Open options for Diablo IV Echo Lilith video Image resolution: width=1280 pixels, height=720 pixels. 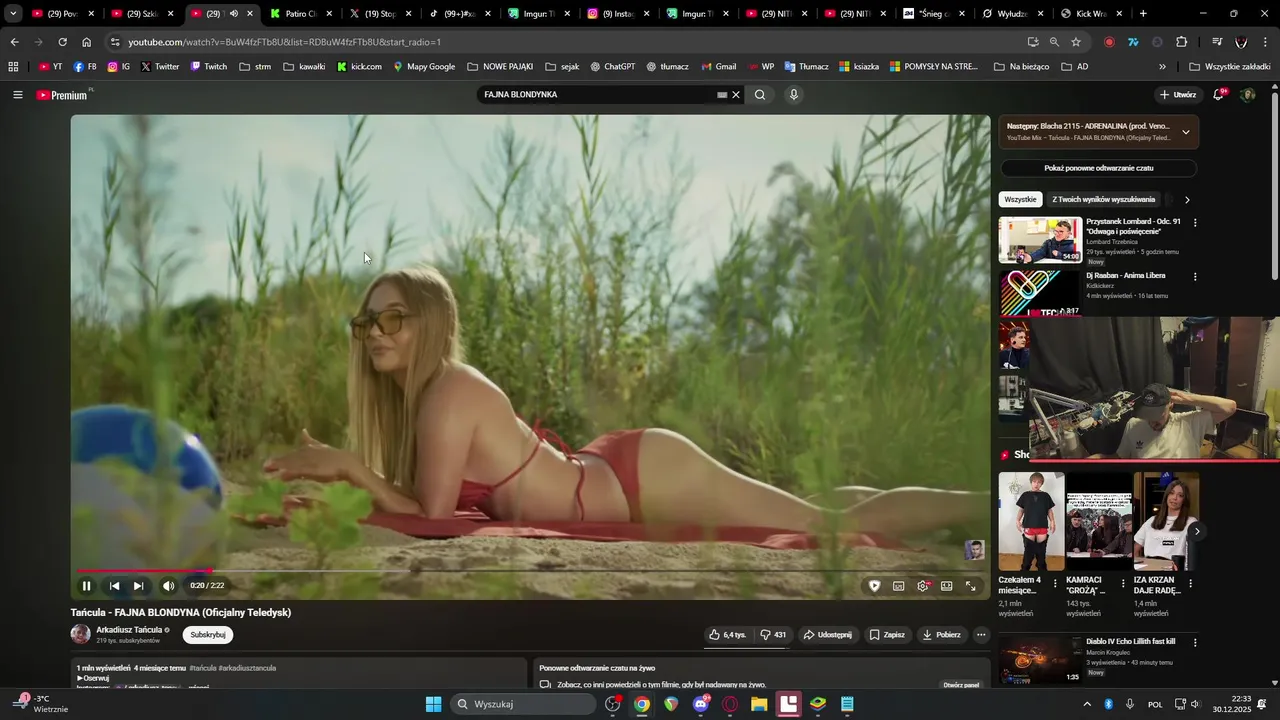coord(1195,643)
